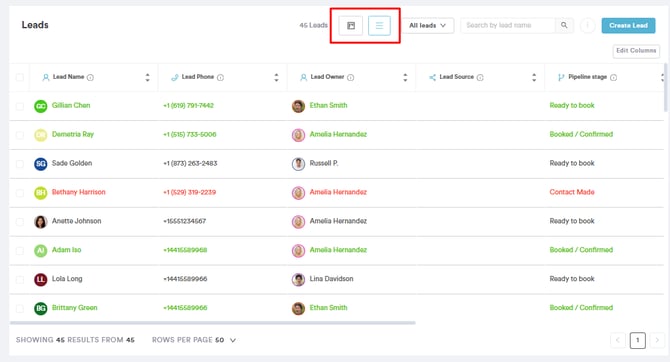Open lead Sade Golden
This screenshot has width=670, height=362.
coord(72,163)
